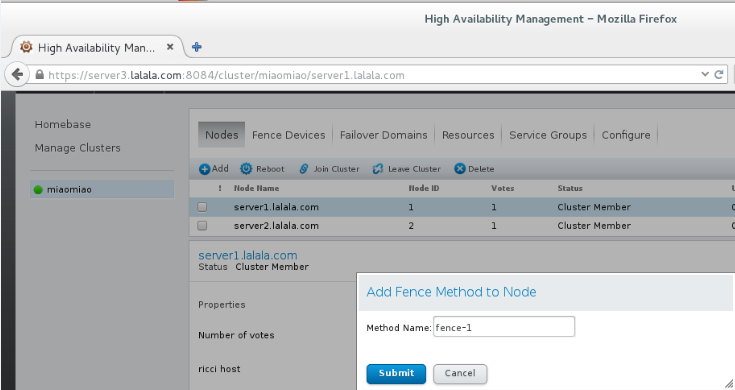
Task: Click the server1.lalala.com node name cell
Action: pos(276,207)
